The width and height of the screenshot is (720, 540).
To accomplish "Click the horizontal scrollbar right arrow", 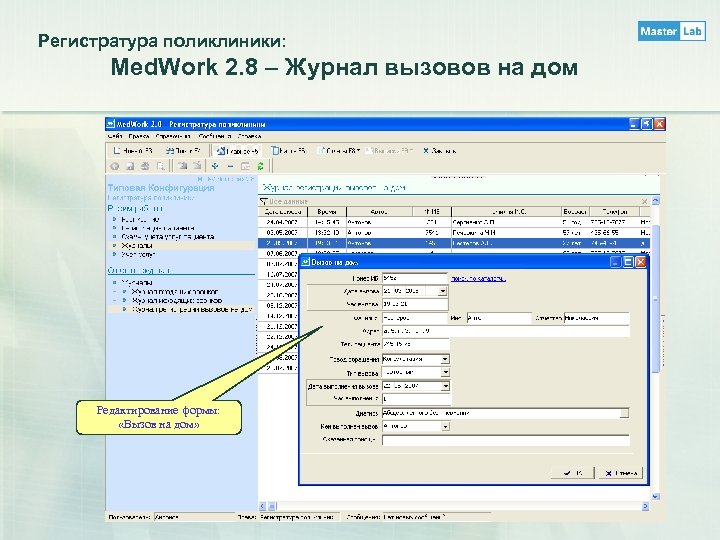I will click(x=645, y=506).
